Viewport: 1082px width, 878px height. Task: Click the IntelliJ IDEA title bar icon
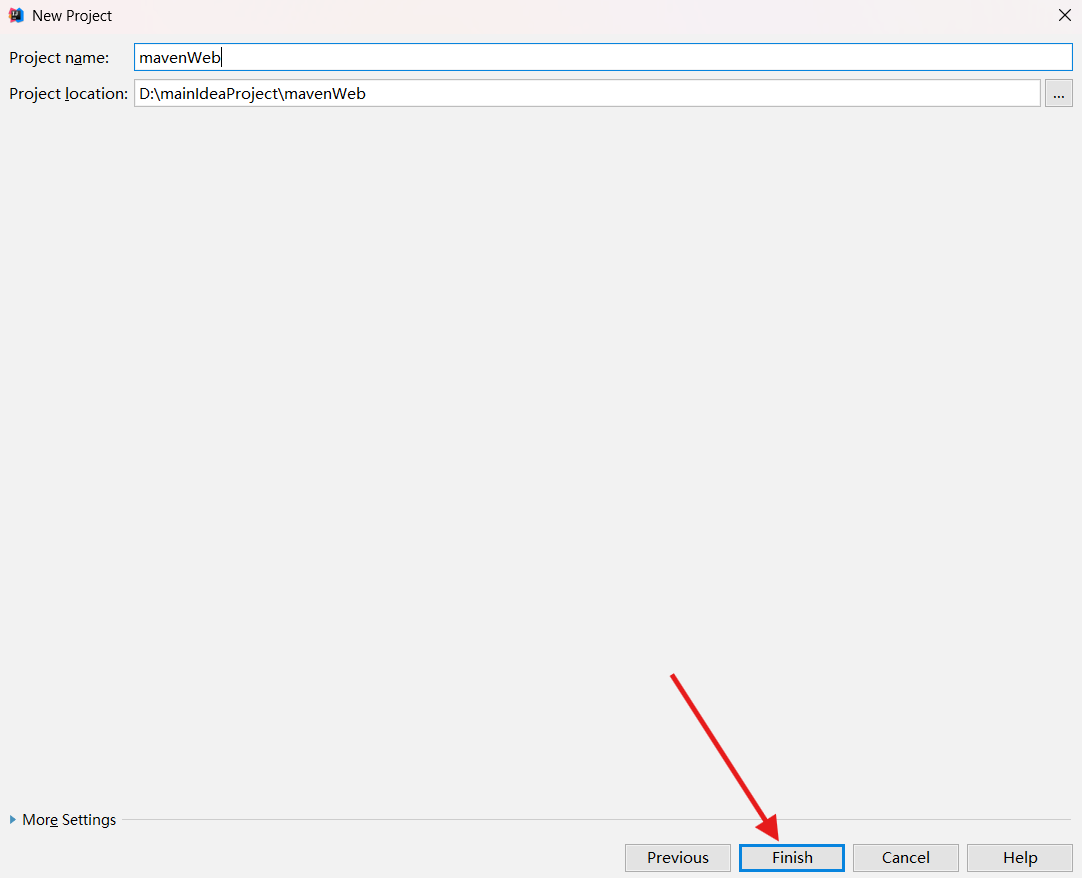(16, 15)
